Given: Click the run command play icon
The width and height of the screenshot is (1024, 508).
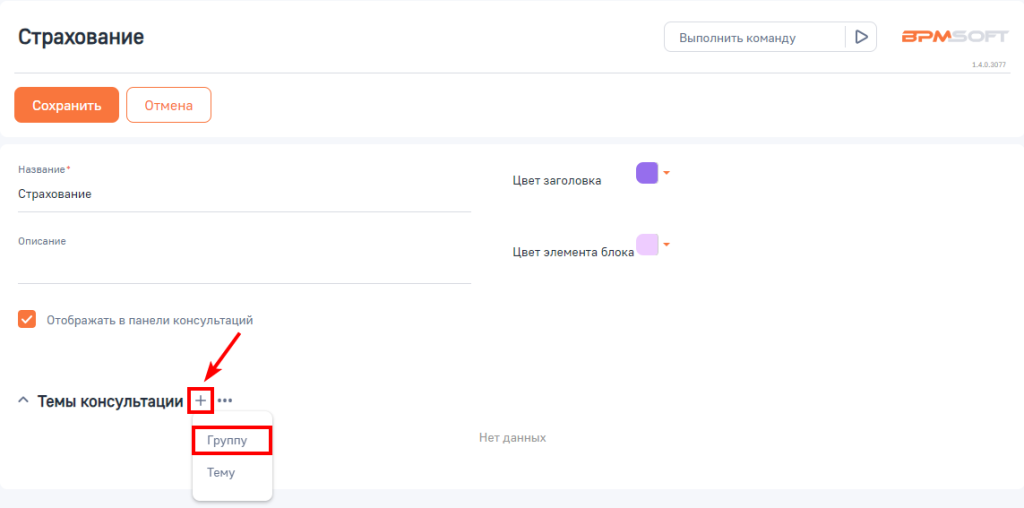Looking at the screenshot, I should [x=860, y=37].
